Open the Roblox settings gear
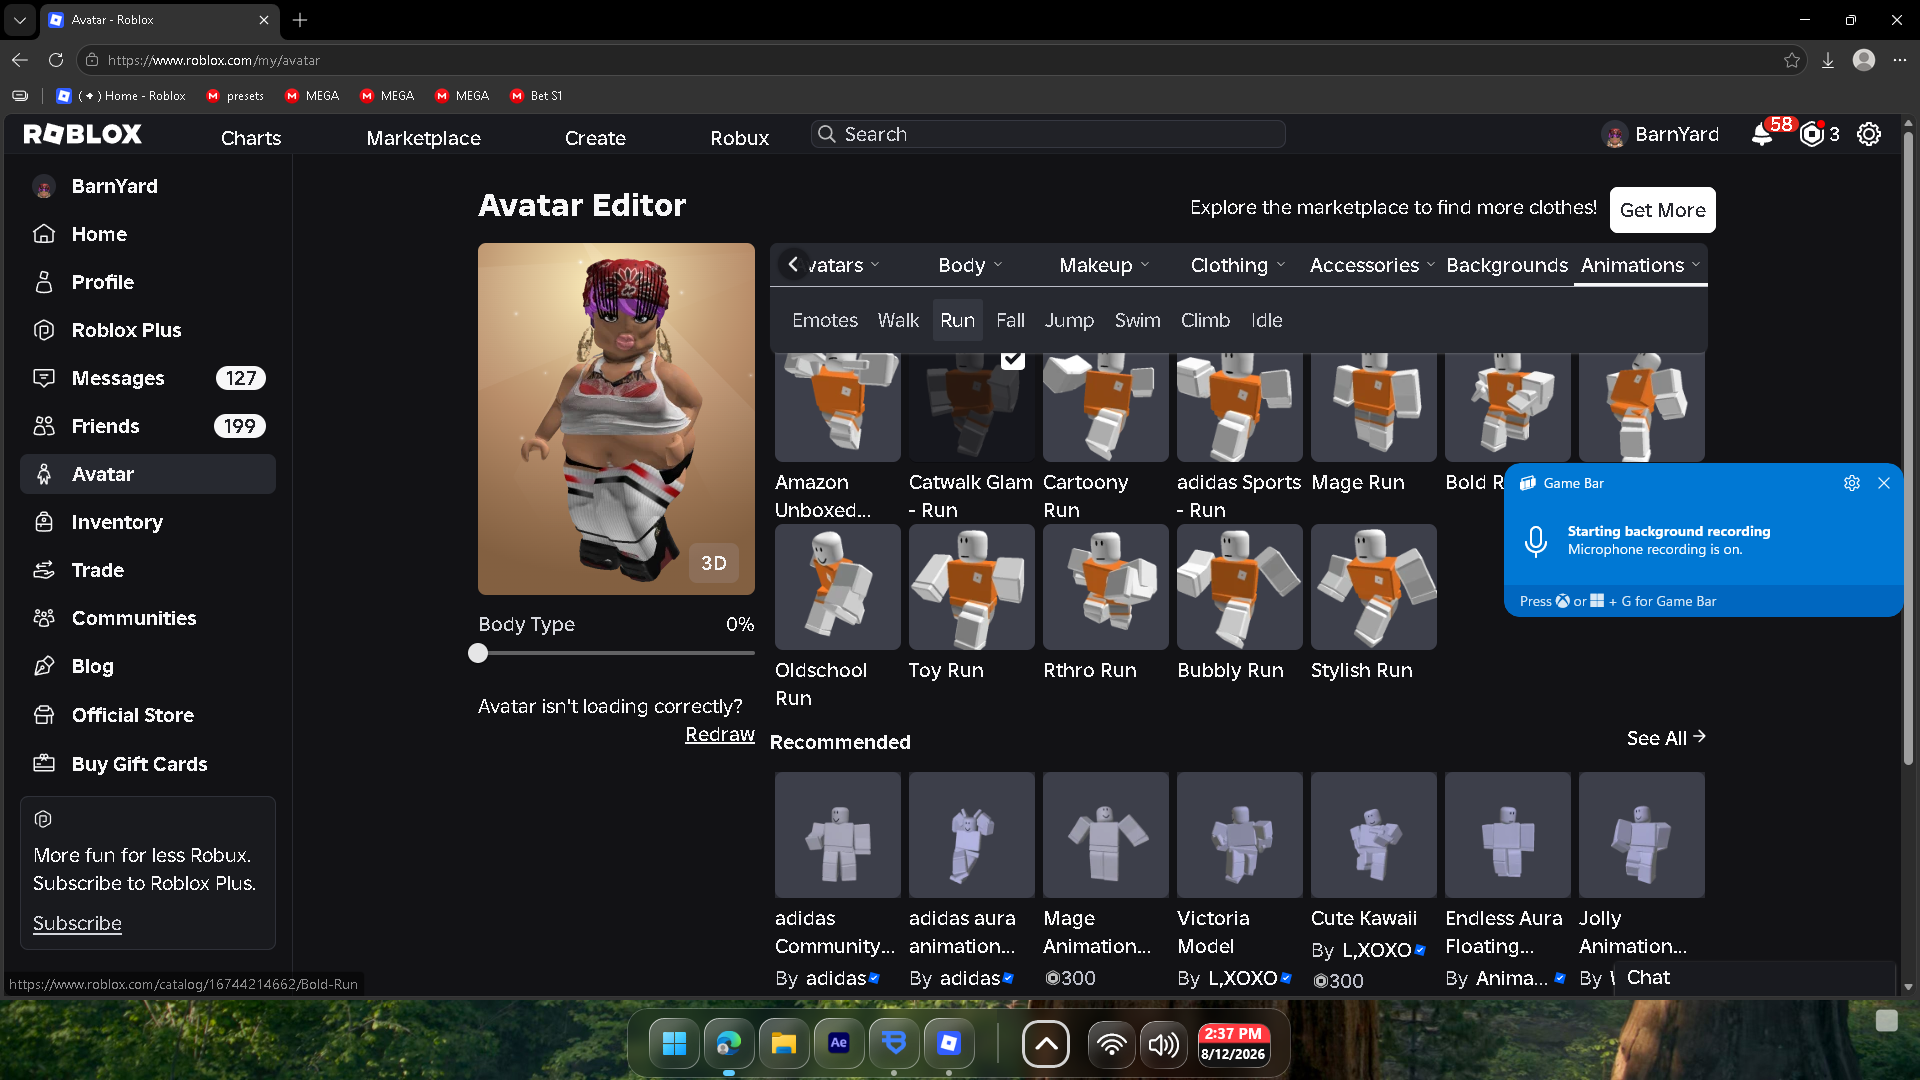Image resolution: width=1920 pixels, height=1080 pixels. pos(1869,135)
